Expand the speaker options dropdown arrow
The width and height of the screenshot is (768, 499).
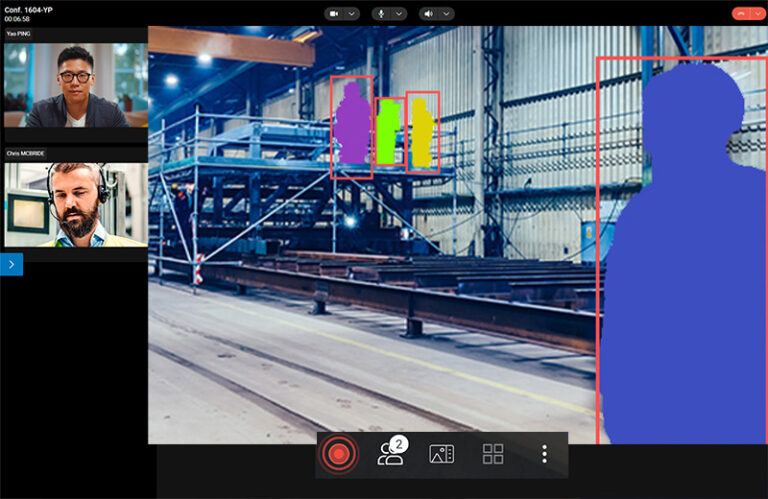(446, 14)
